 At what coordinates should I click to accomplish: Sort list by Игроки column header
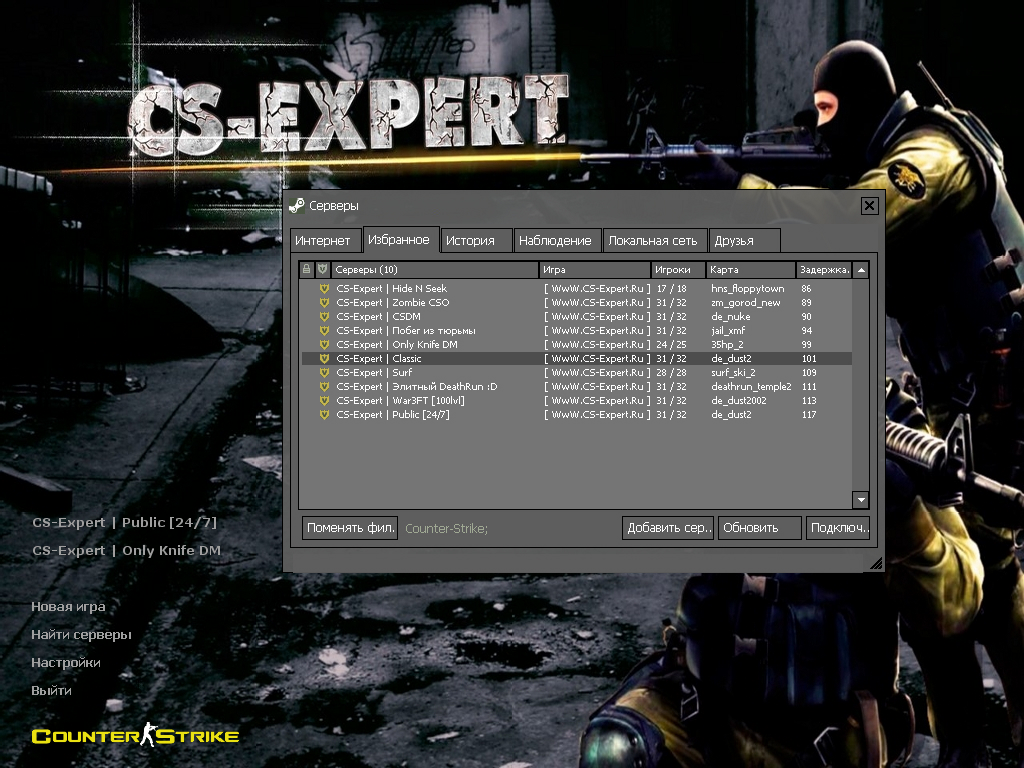679,269
